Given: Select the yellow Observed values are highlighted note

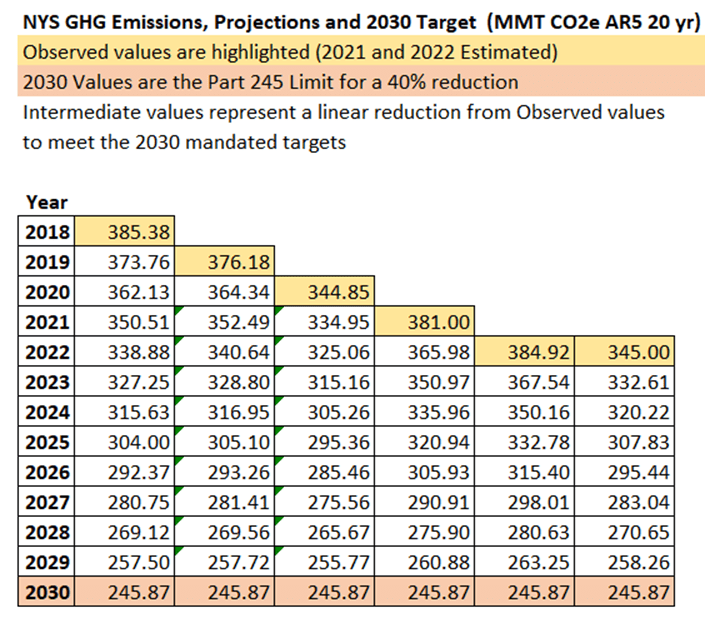Looking at the screenshot, I should pos(290,52).
